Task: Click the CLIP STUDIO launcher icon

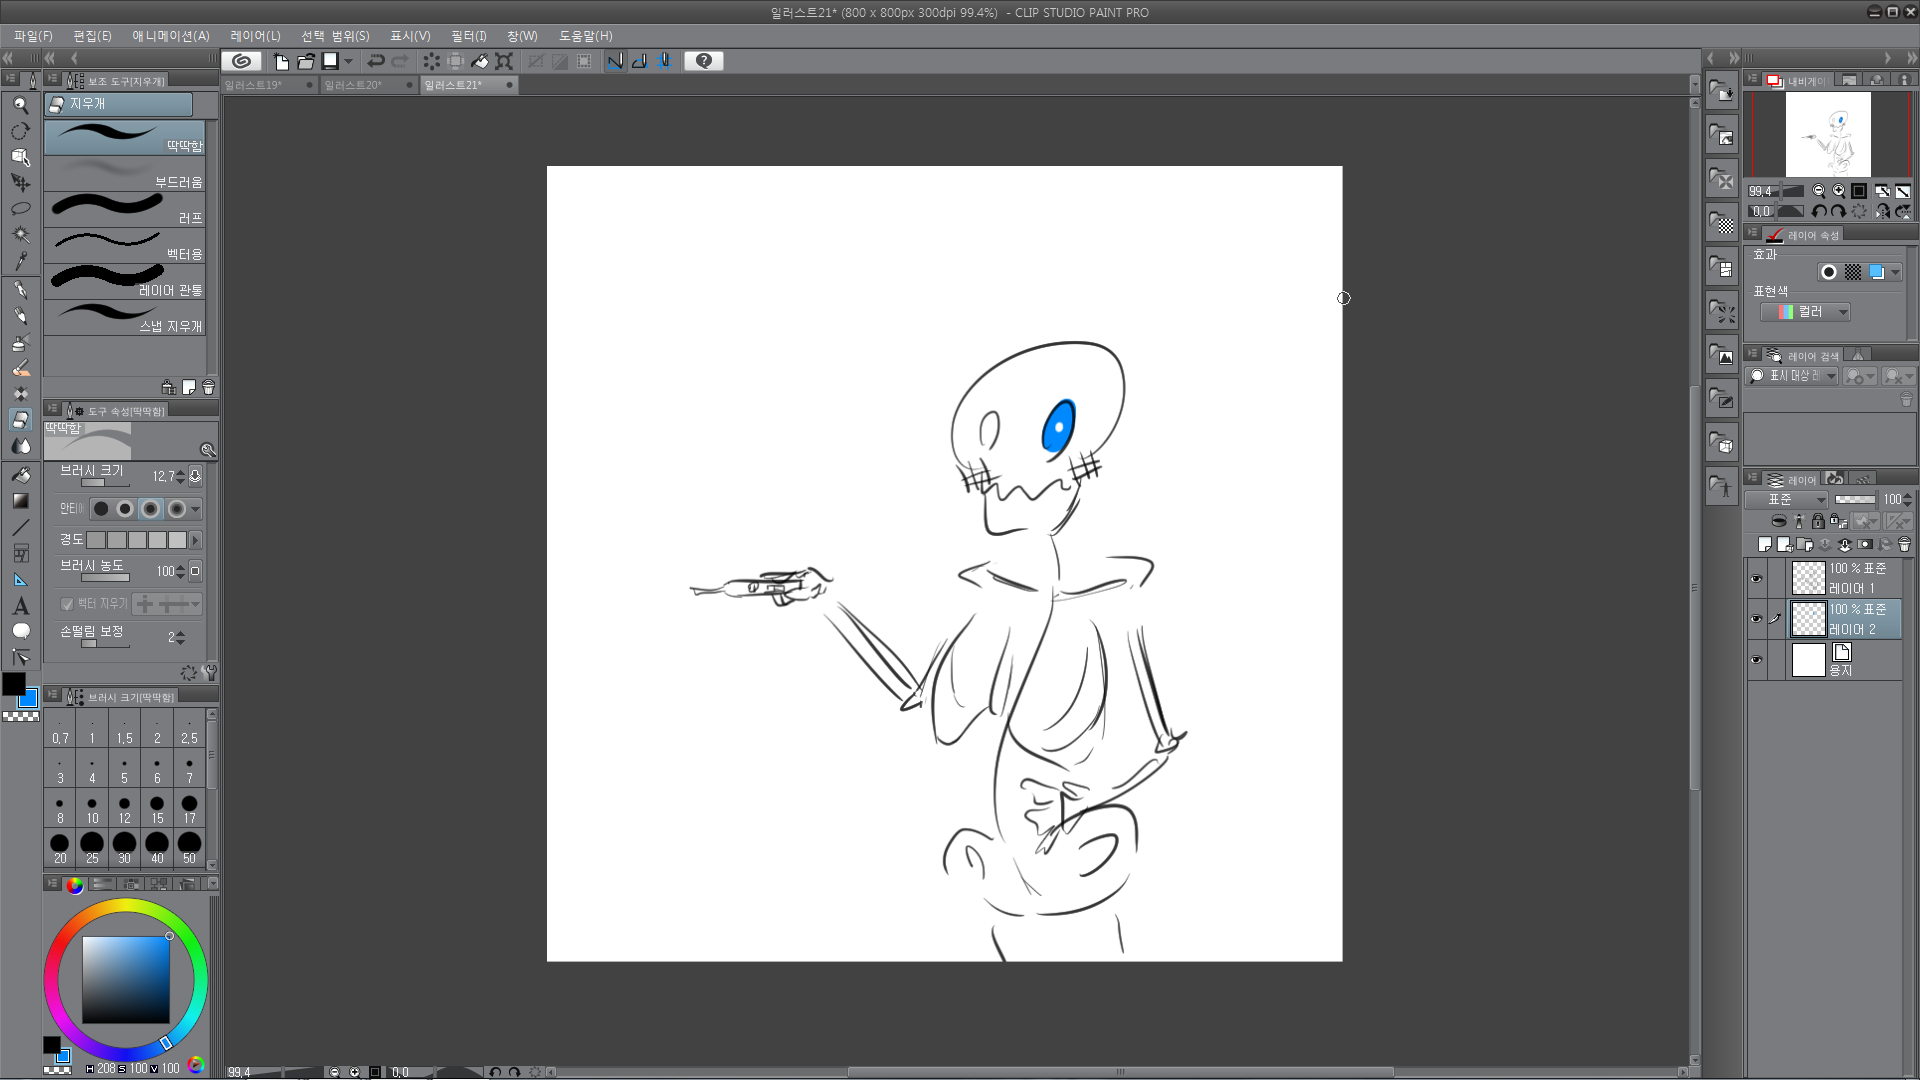Action: point(241,61)
